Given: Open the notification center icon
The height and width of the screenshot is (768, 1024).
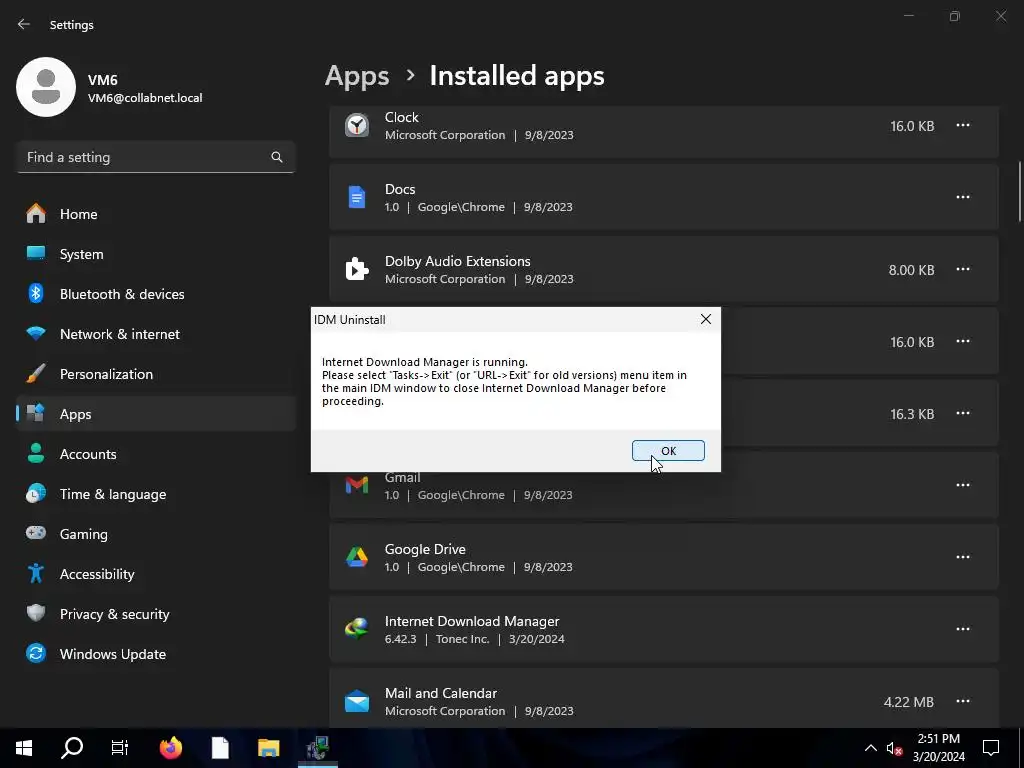Looking at the screenshot, I should point(991,748).
